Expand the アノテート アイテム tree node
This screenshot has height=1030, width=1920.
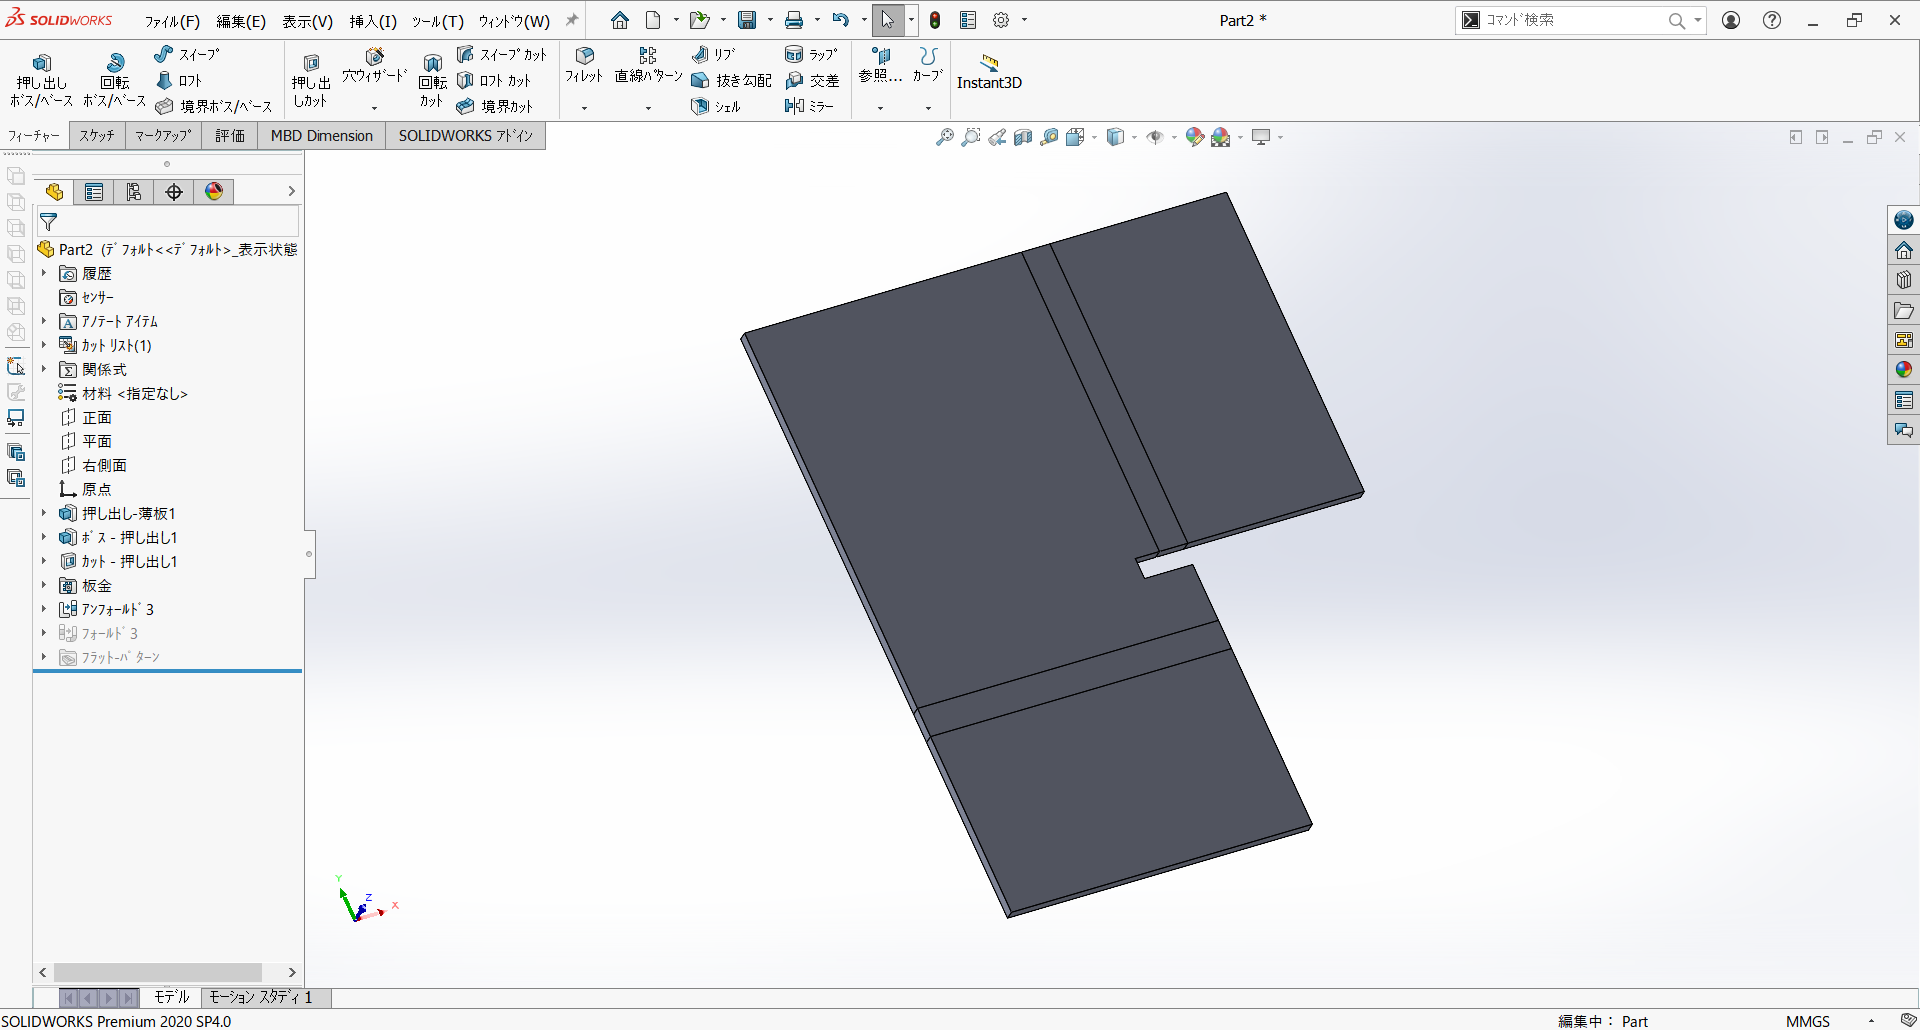tap(44, 321)
